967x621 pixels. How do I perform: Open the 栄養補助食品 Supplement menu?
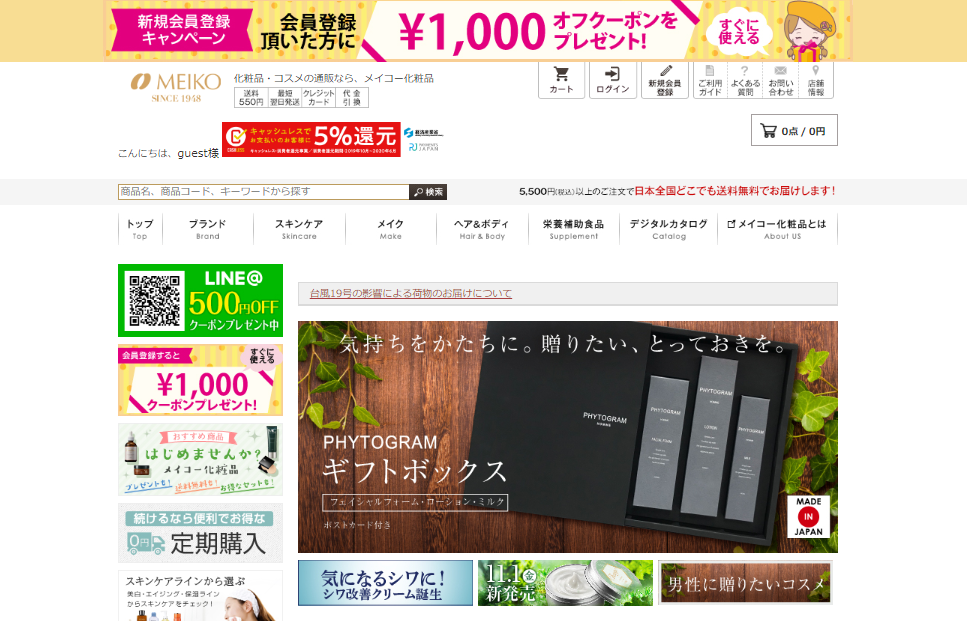574,229
